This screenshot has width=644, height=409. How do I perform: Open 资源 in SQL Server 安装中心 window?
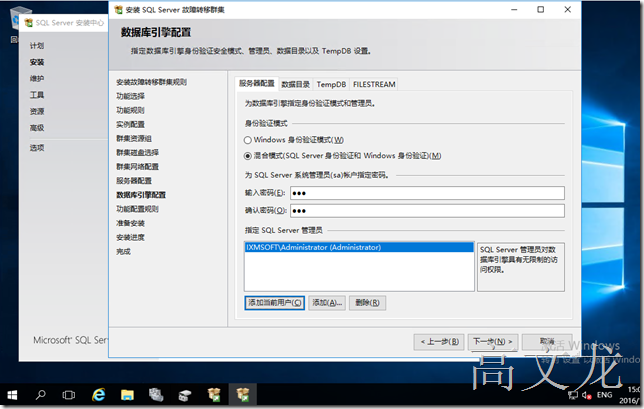coord(37,111)
